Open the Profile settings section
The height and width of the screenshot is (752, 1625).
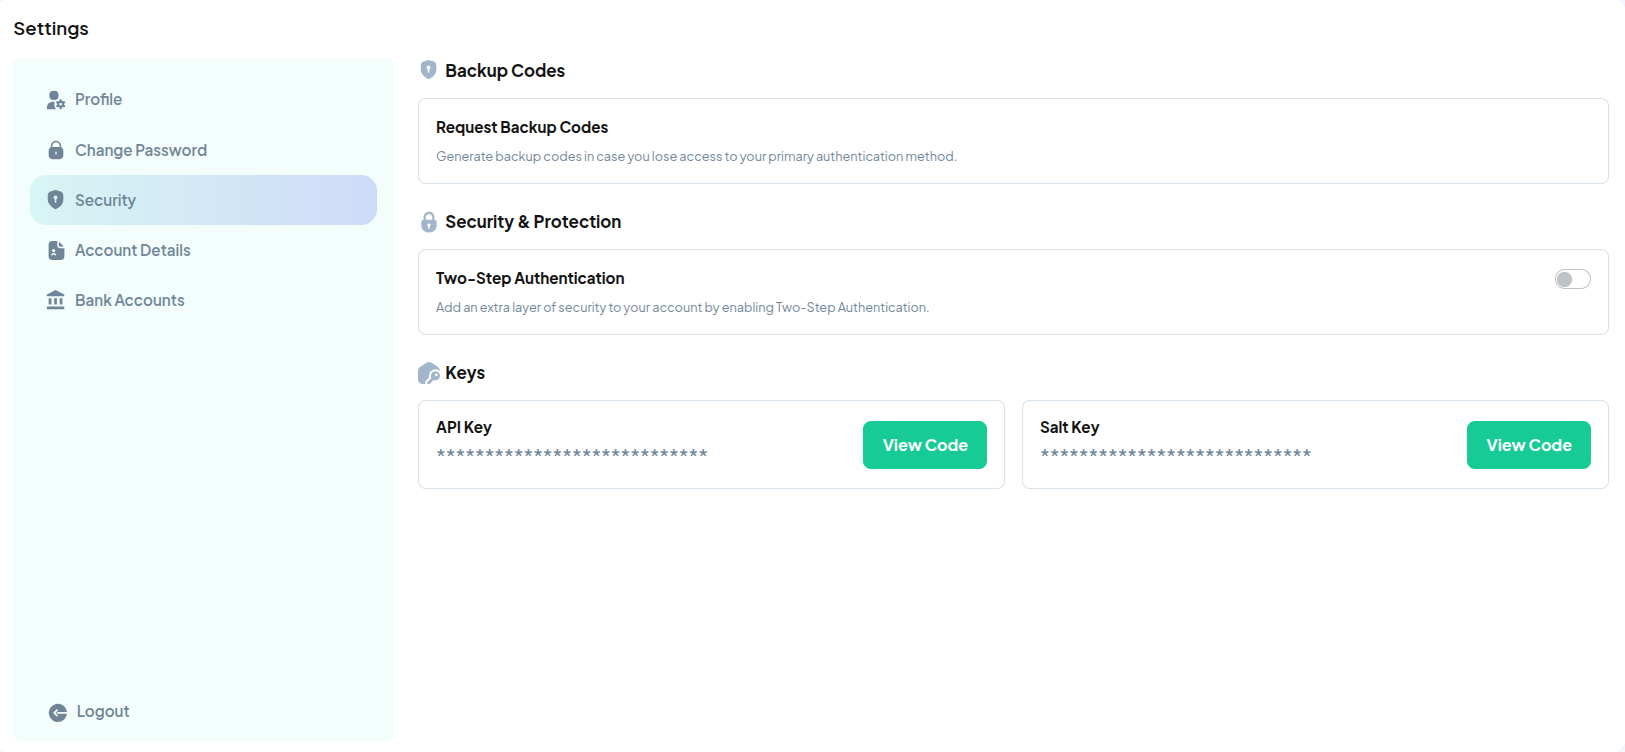coord(97,99)
